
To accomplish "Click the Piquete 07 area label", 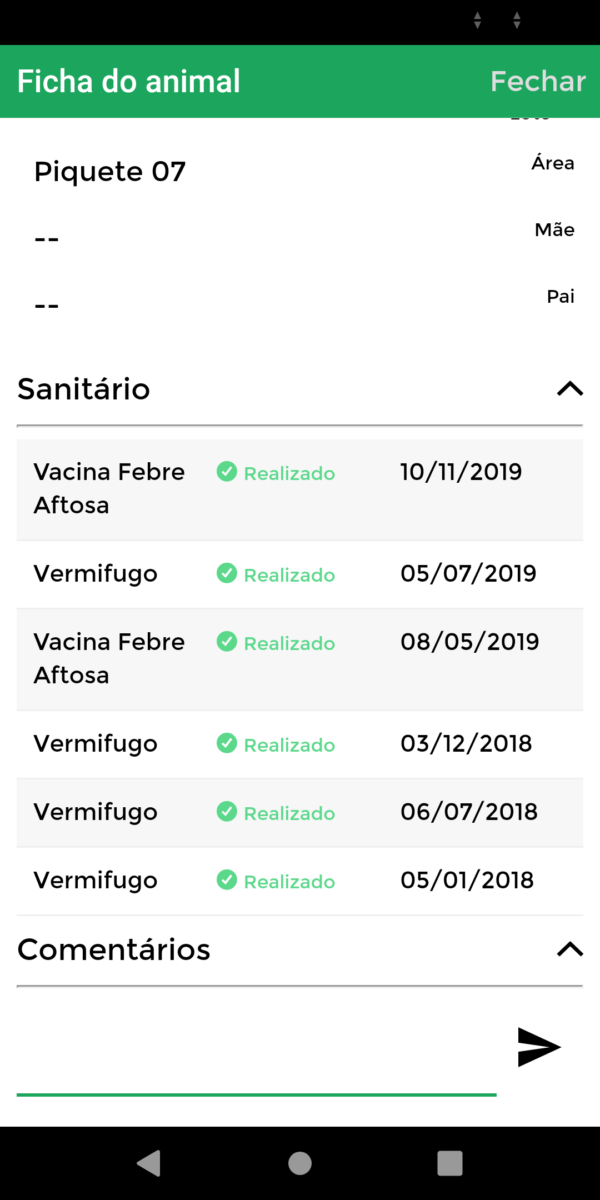I will (x=109, y=171).
